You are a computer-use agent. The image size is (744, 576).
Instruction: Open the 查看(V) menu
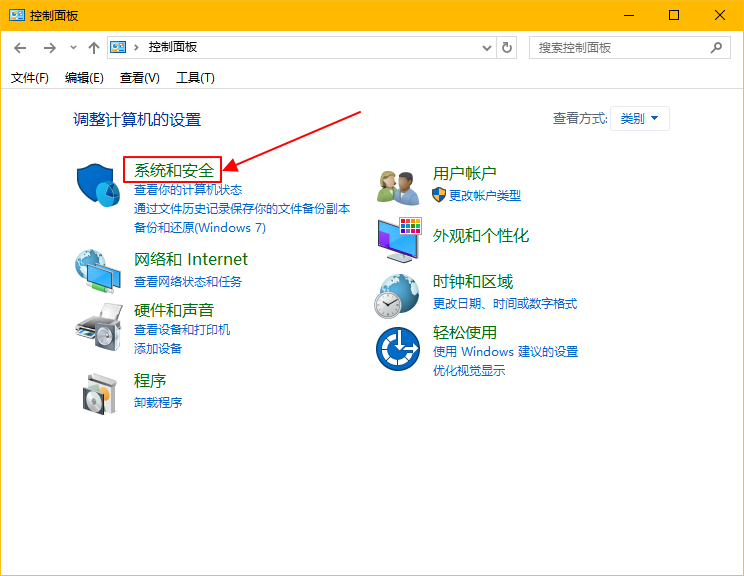coord(140,77)
